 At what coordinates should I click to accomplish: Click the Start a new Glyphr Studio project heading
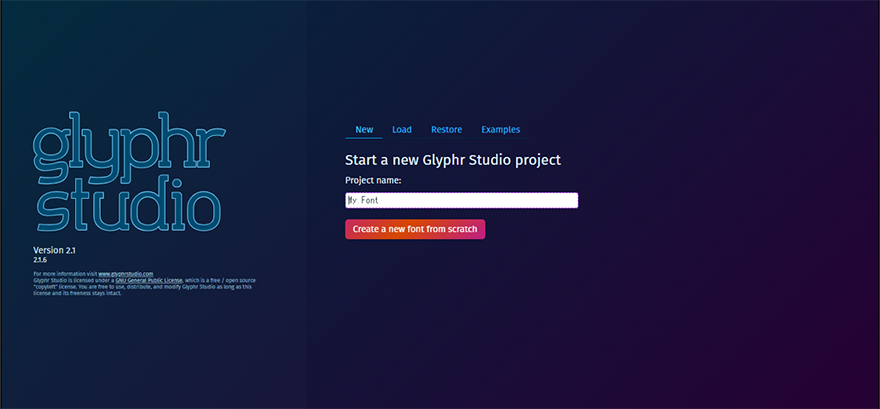coord(452,160)
